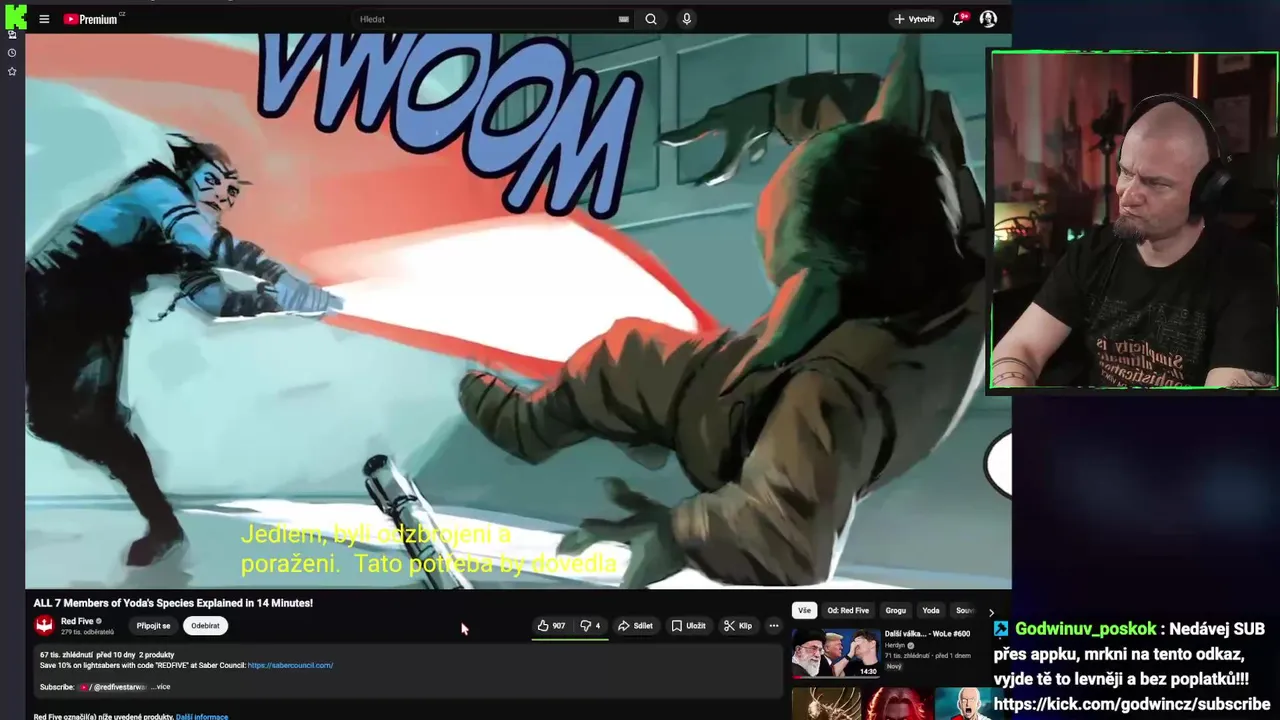Open the Red Five channel name link
1280x720 pixels.
[77, 621]
